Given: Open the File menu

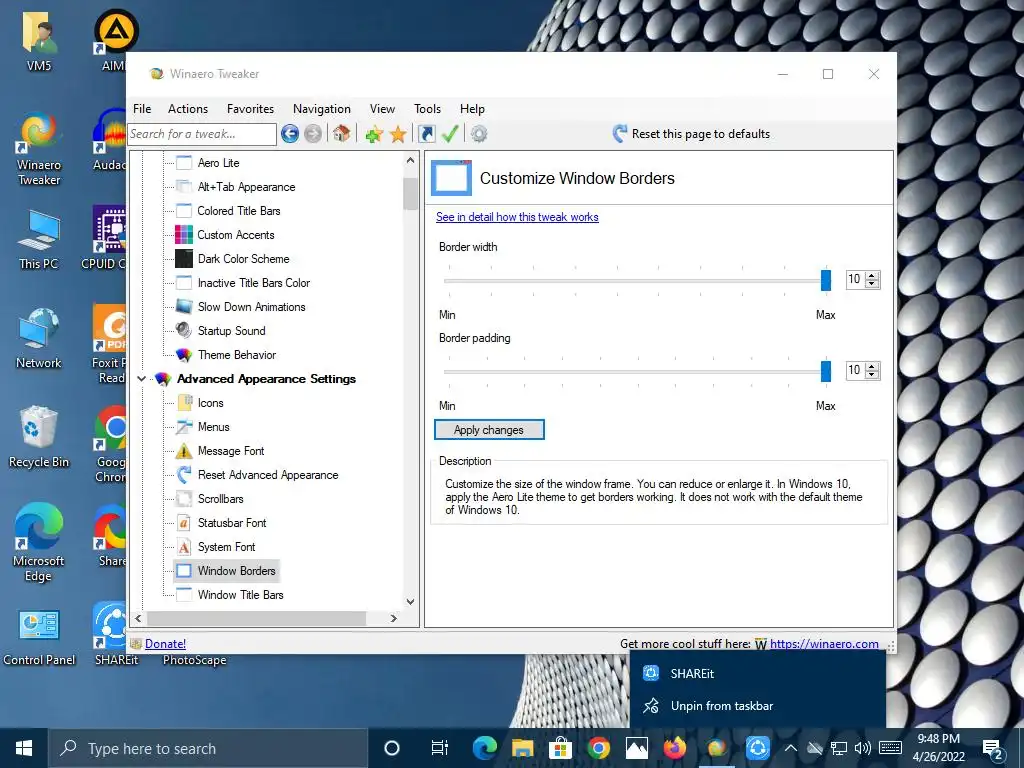Looking at the screenshot, I should click(142, 109).
